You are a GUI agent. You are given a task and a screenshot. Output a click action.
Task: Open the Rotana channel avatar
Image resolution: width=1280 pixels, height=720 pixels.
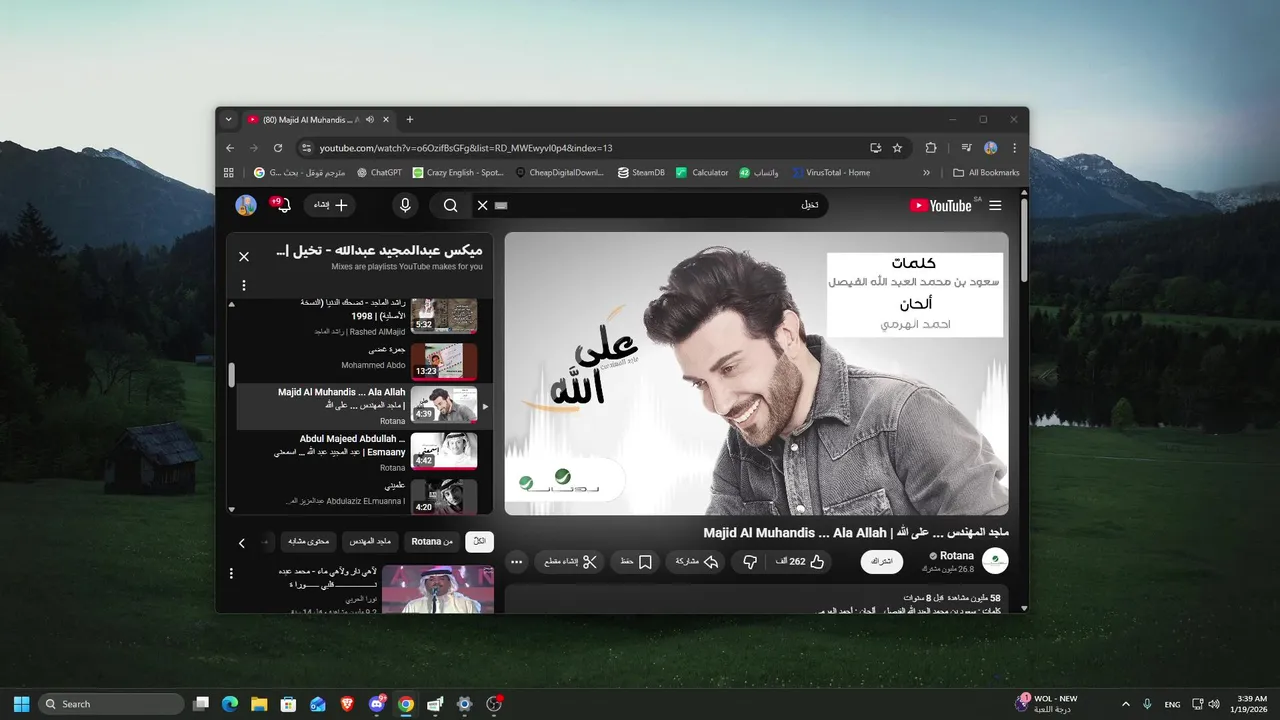[995, 561]
